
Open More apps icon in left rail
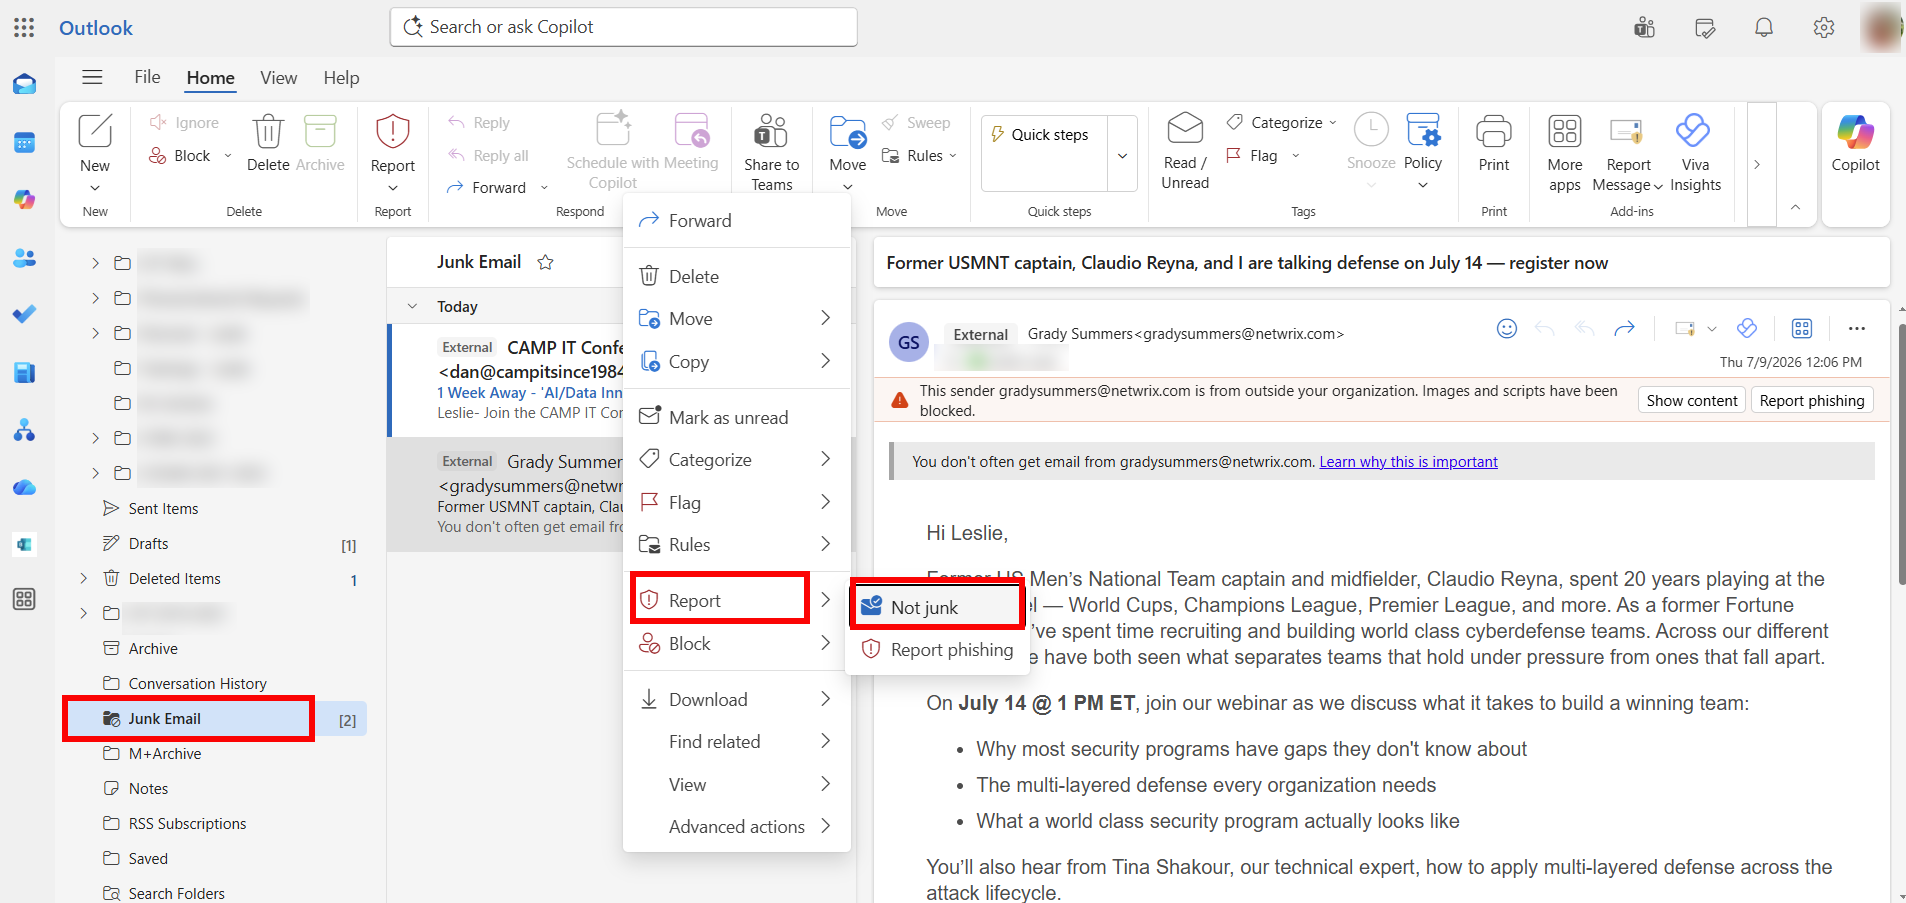(24, 599)
